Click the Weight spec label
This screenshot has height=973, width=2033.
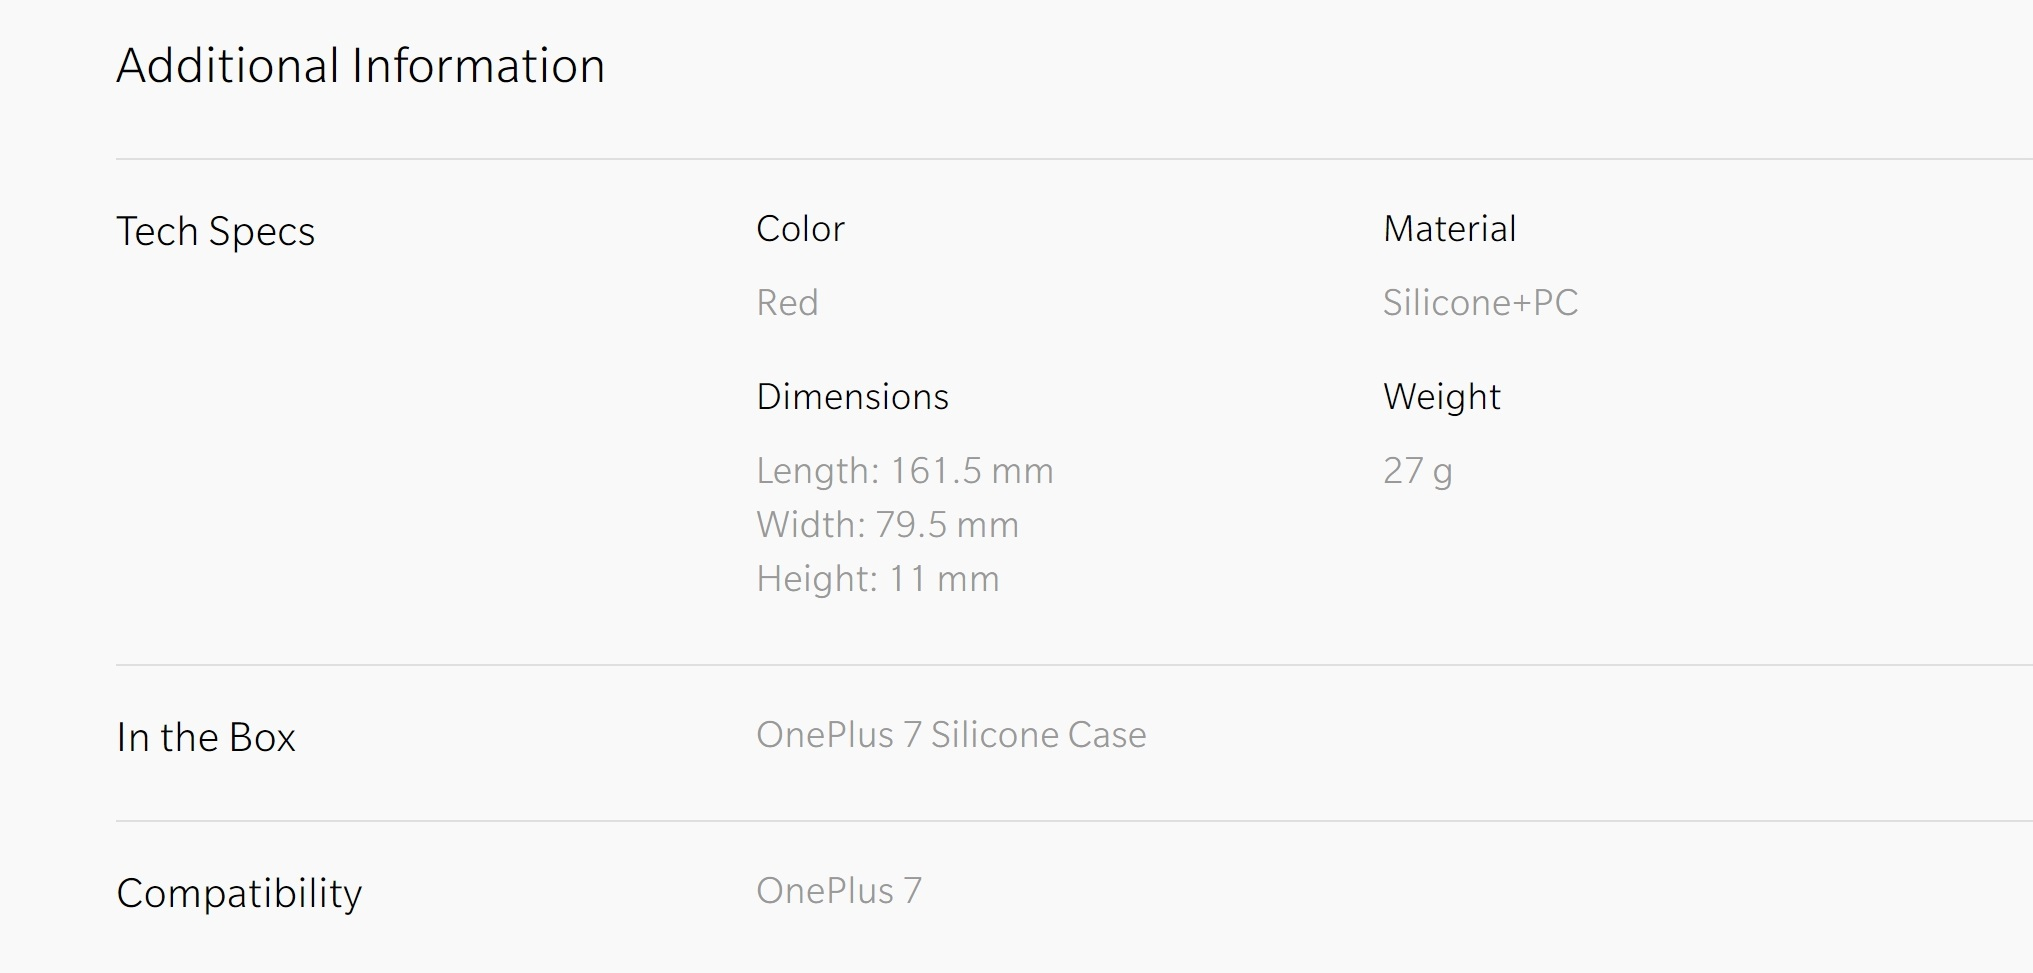(1442, 398)
